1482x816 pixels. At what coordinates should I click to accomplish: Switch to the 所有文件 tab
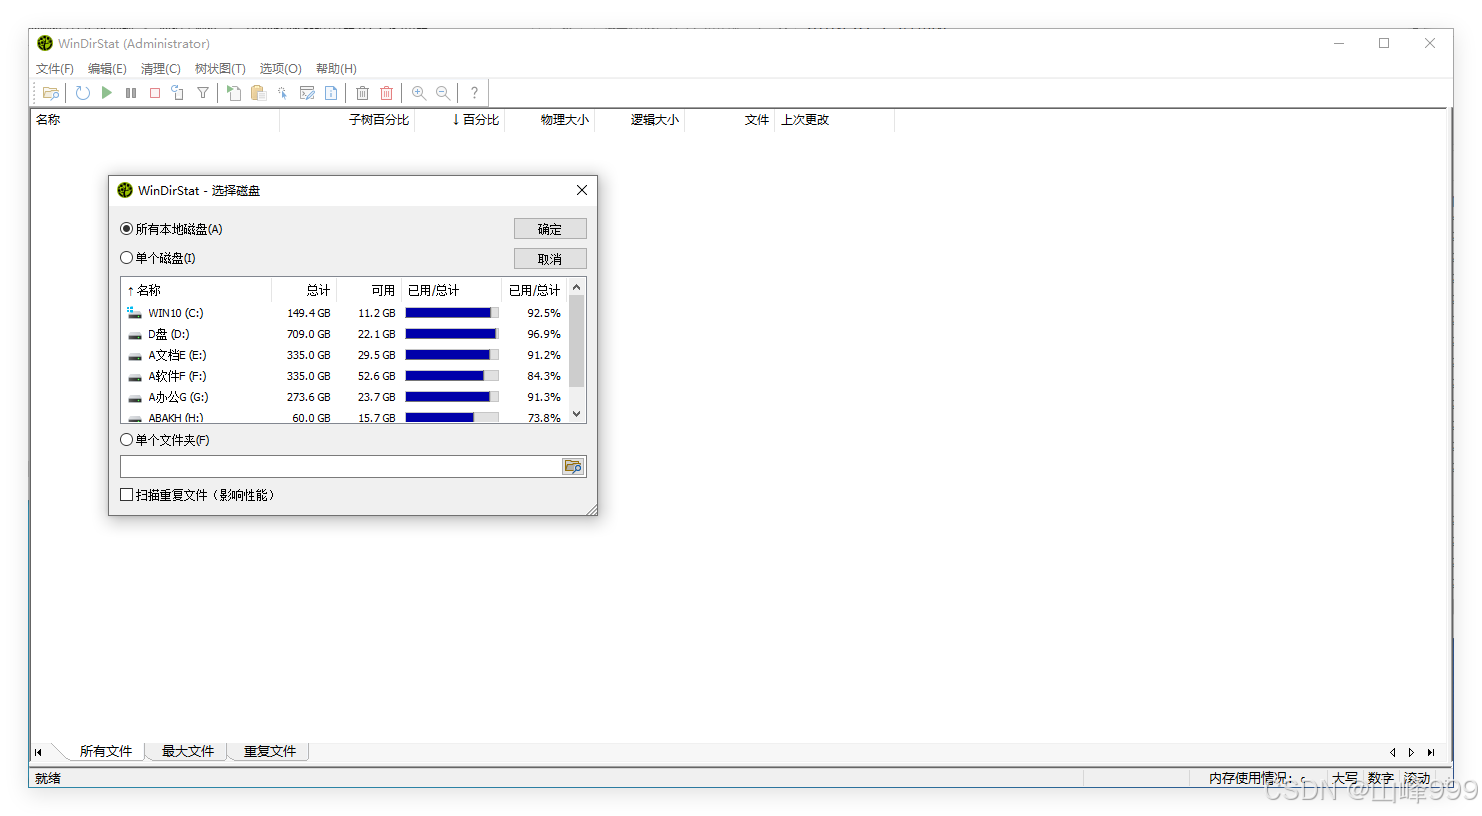click(106, 751)
